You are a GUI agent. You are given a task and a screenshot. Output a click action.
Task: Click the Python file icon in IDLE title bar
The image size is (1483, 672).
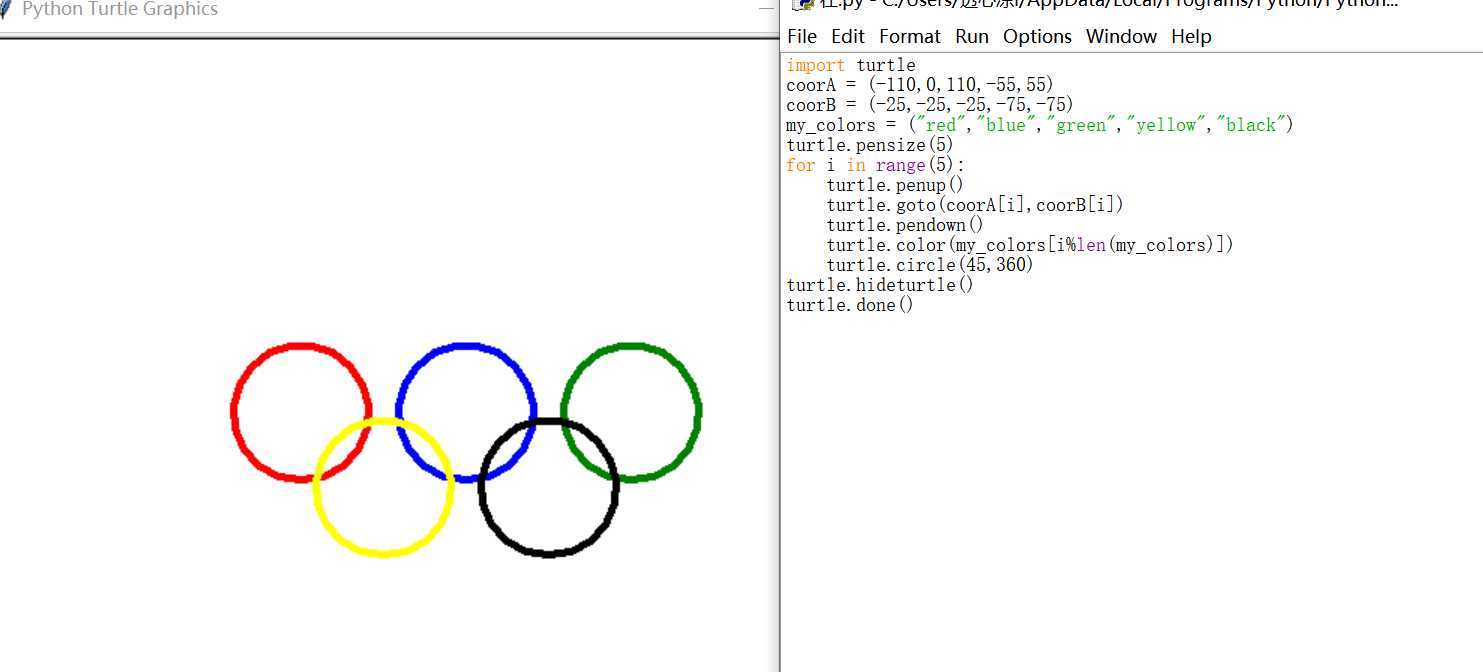pos(802,4)
